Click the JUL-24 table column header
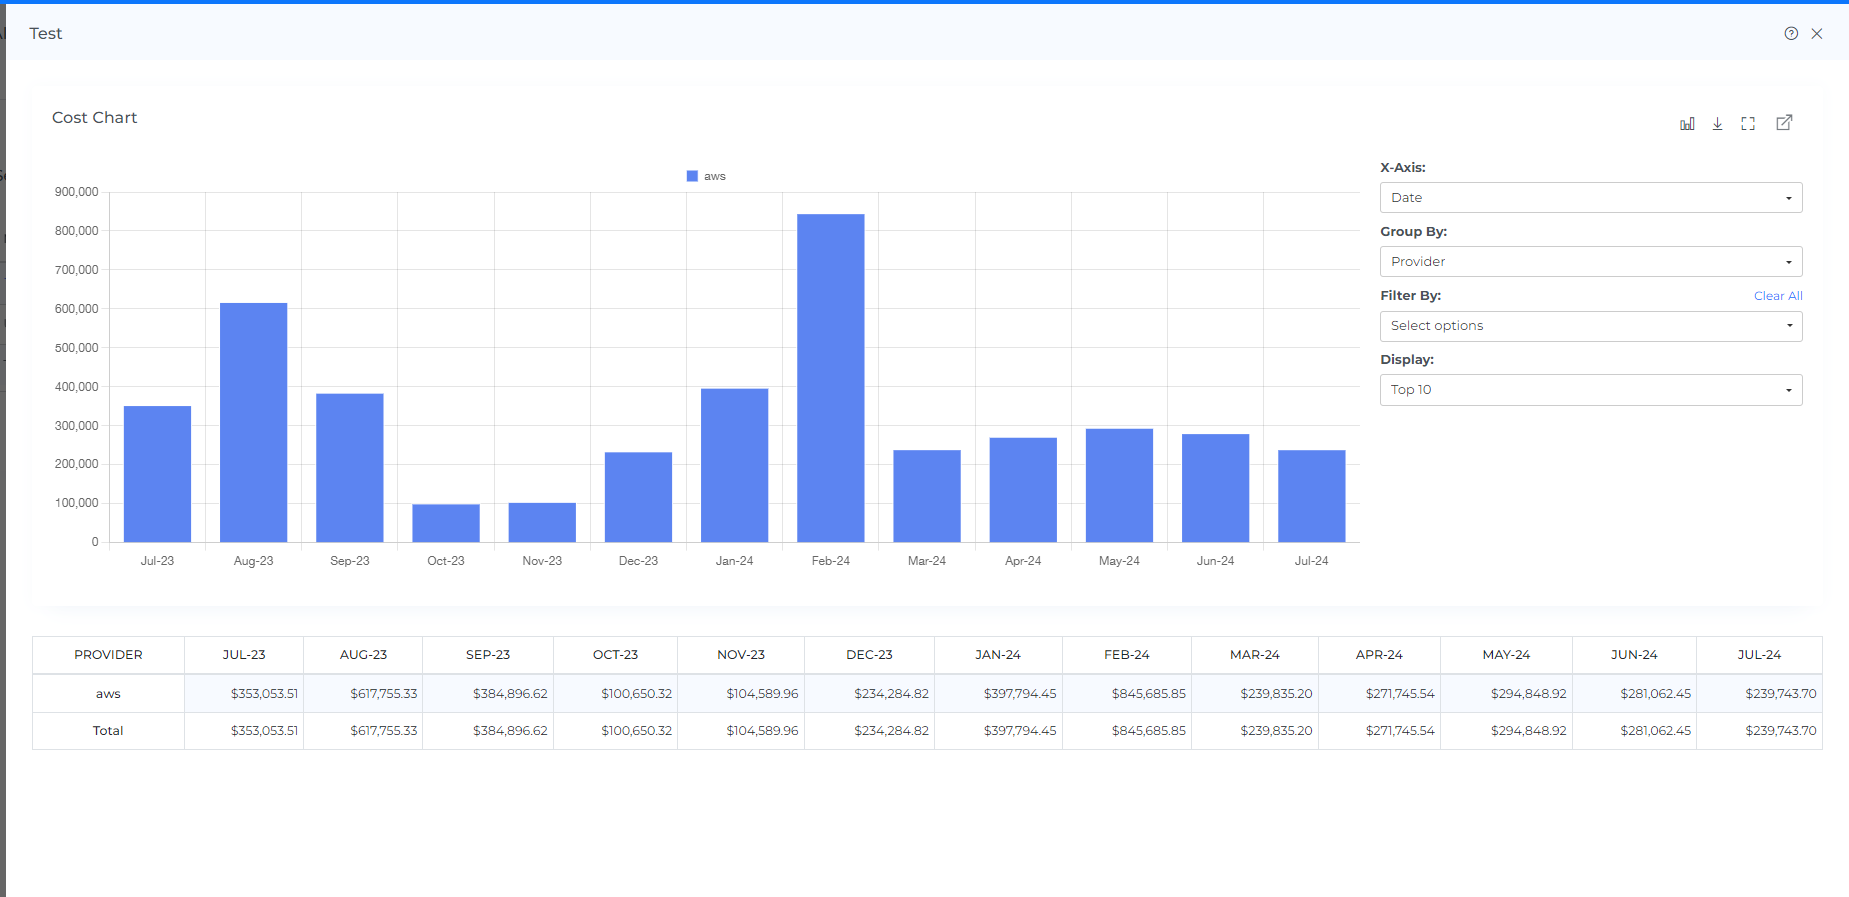The width and height of the screenshot is (1849, 897). coord(1758,655)
